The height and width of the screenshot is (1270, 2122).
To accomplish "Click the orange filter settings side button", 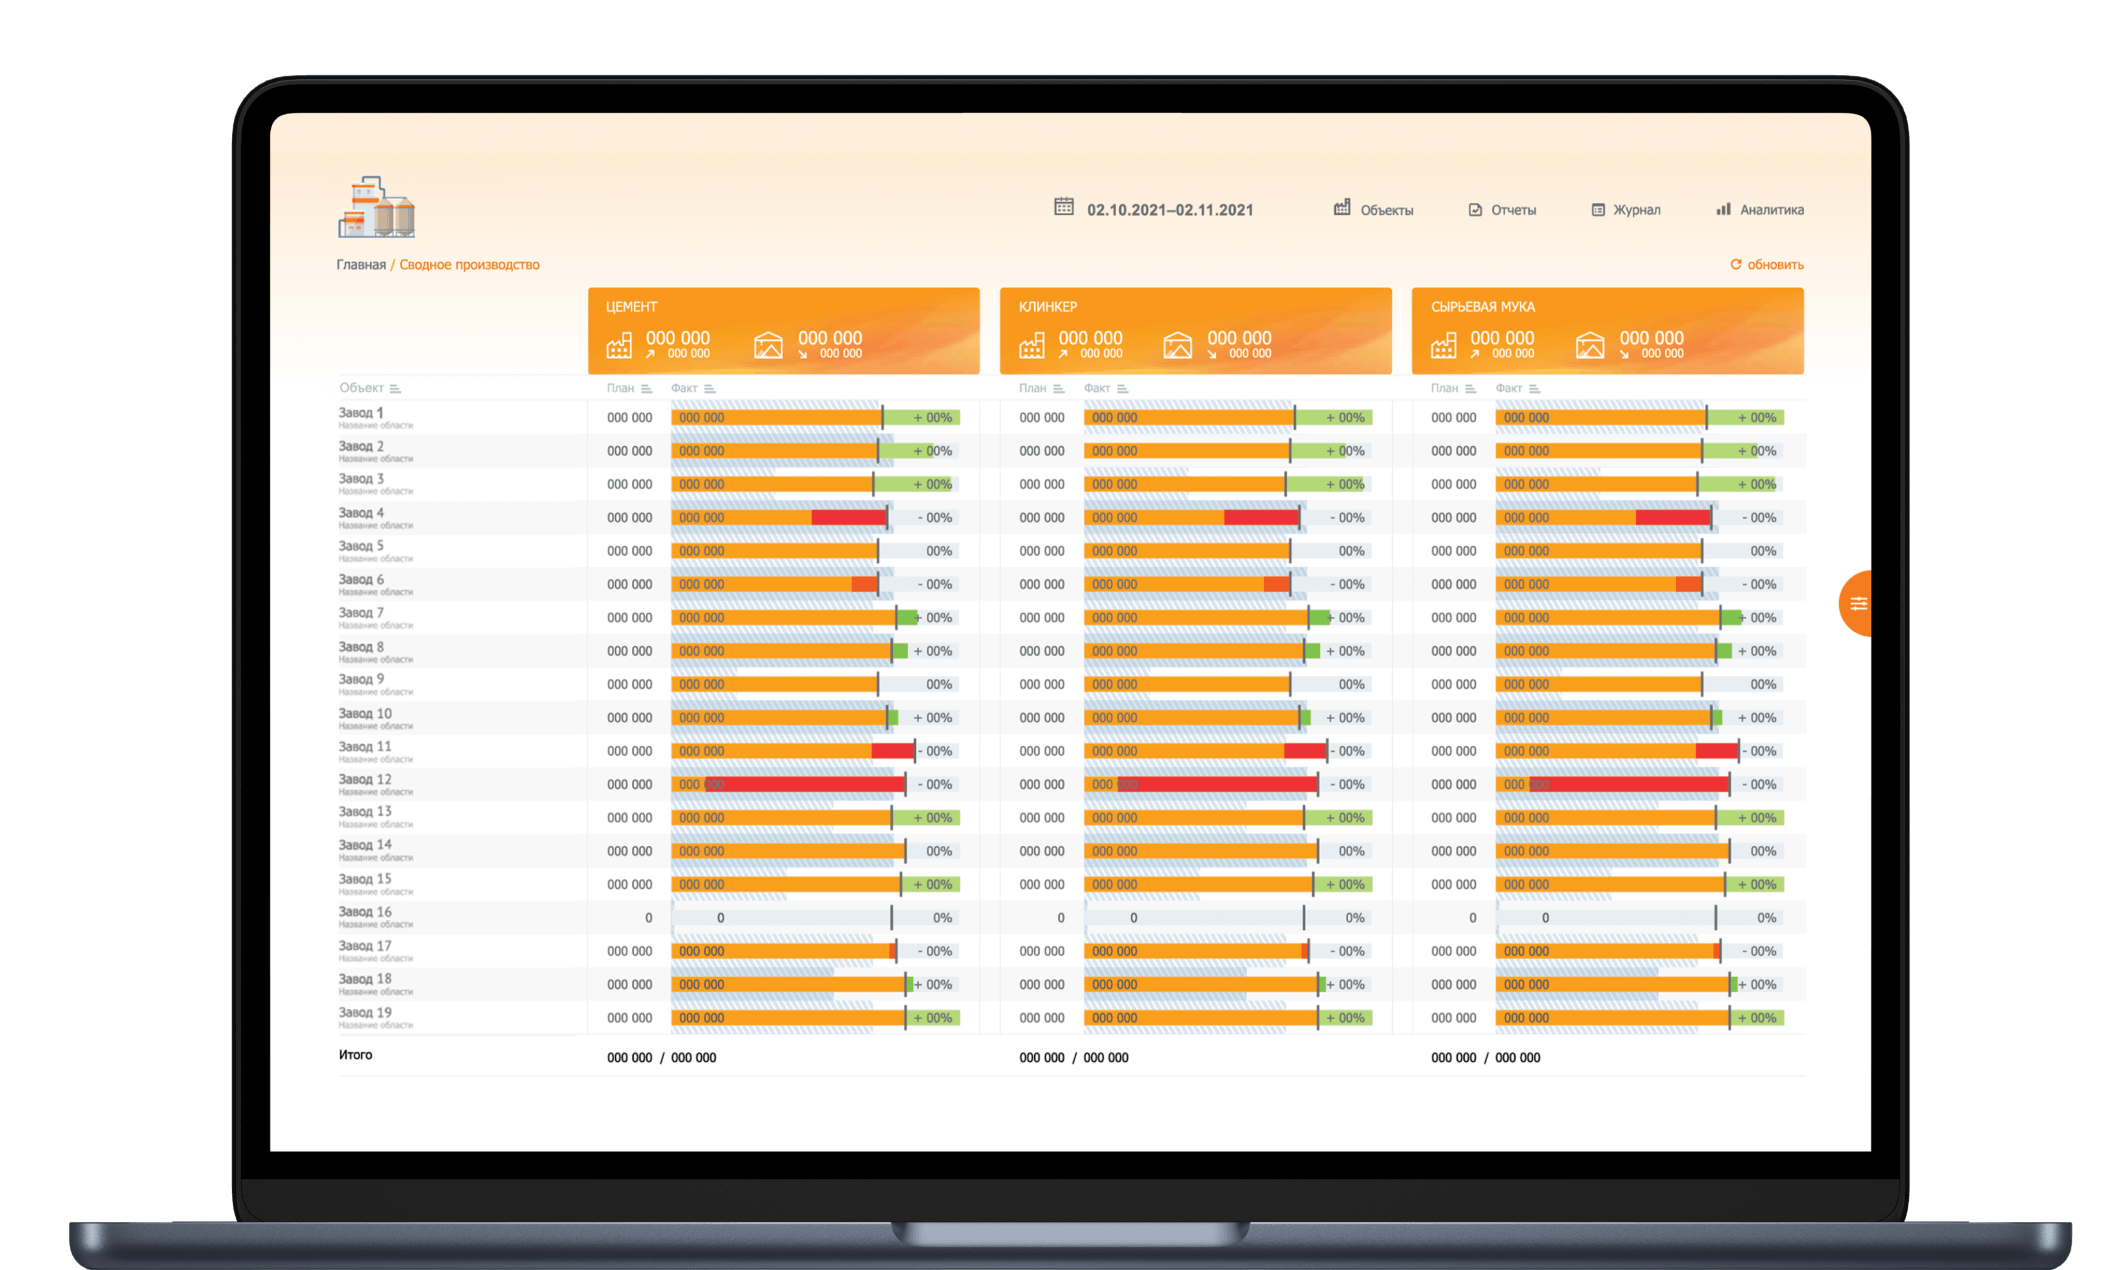I will (1857, 603).
